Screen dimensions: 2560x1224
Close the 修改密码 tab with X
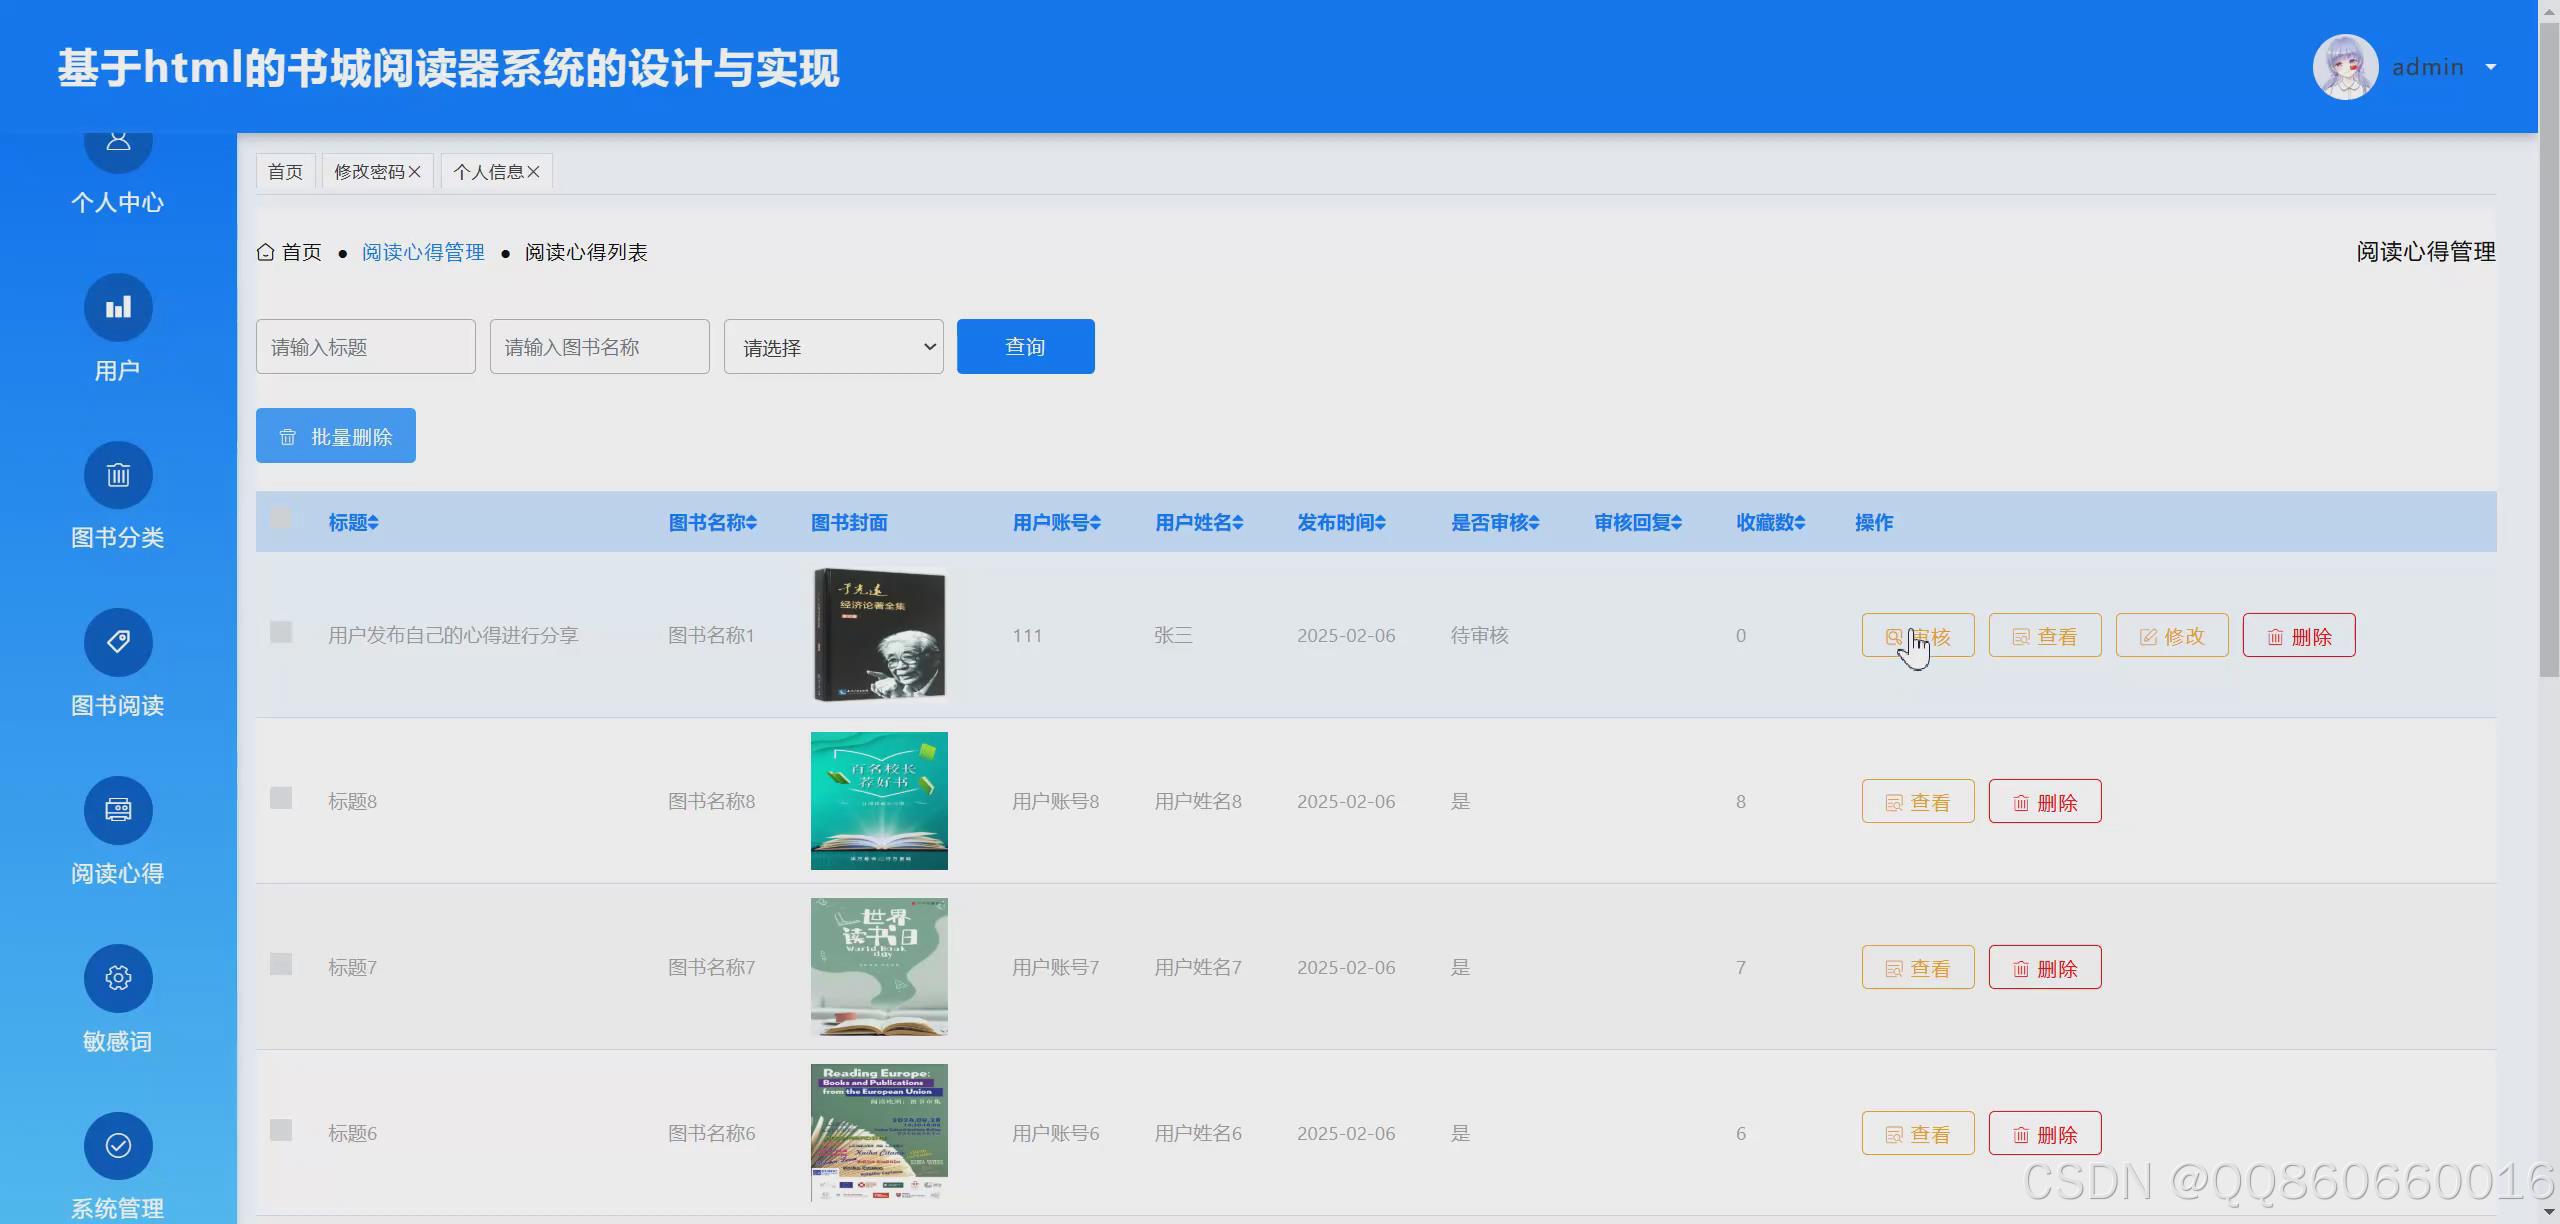(x=415, y=172)
